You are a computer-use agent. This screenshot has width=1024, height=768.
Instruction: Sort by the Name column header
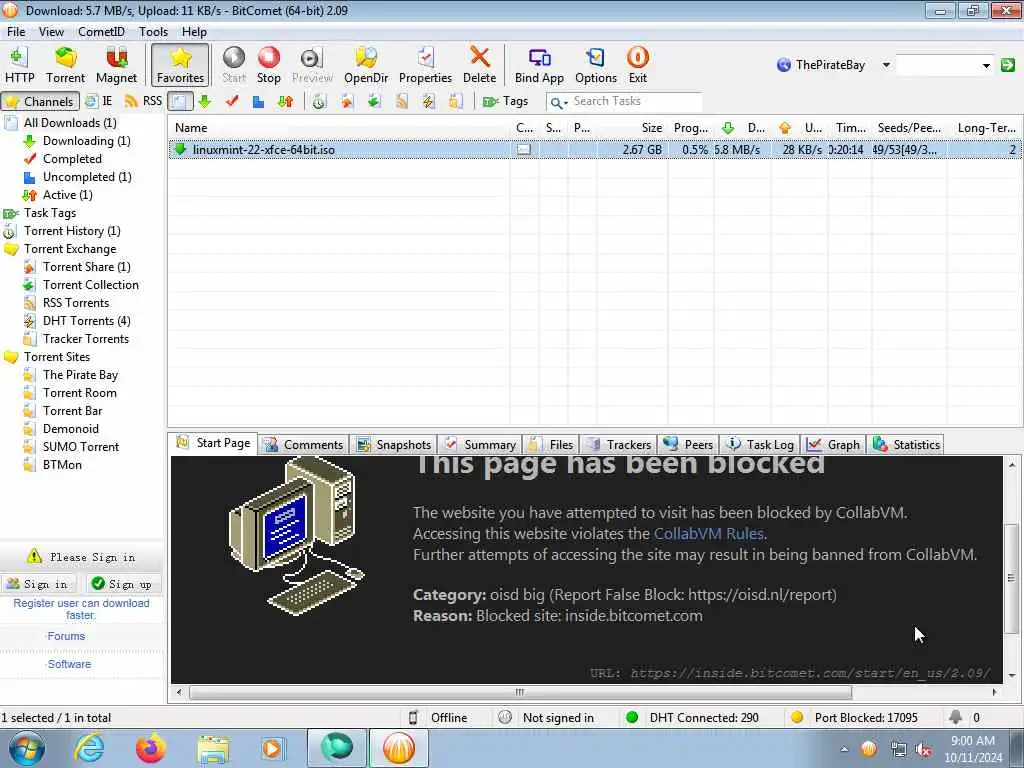coord(340,128)
